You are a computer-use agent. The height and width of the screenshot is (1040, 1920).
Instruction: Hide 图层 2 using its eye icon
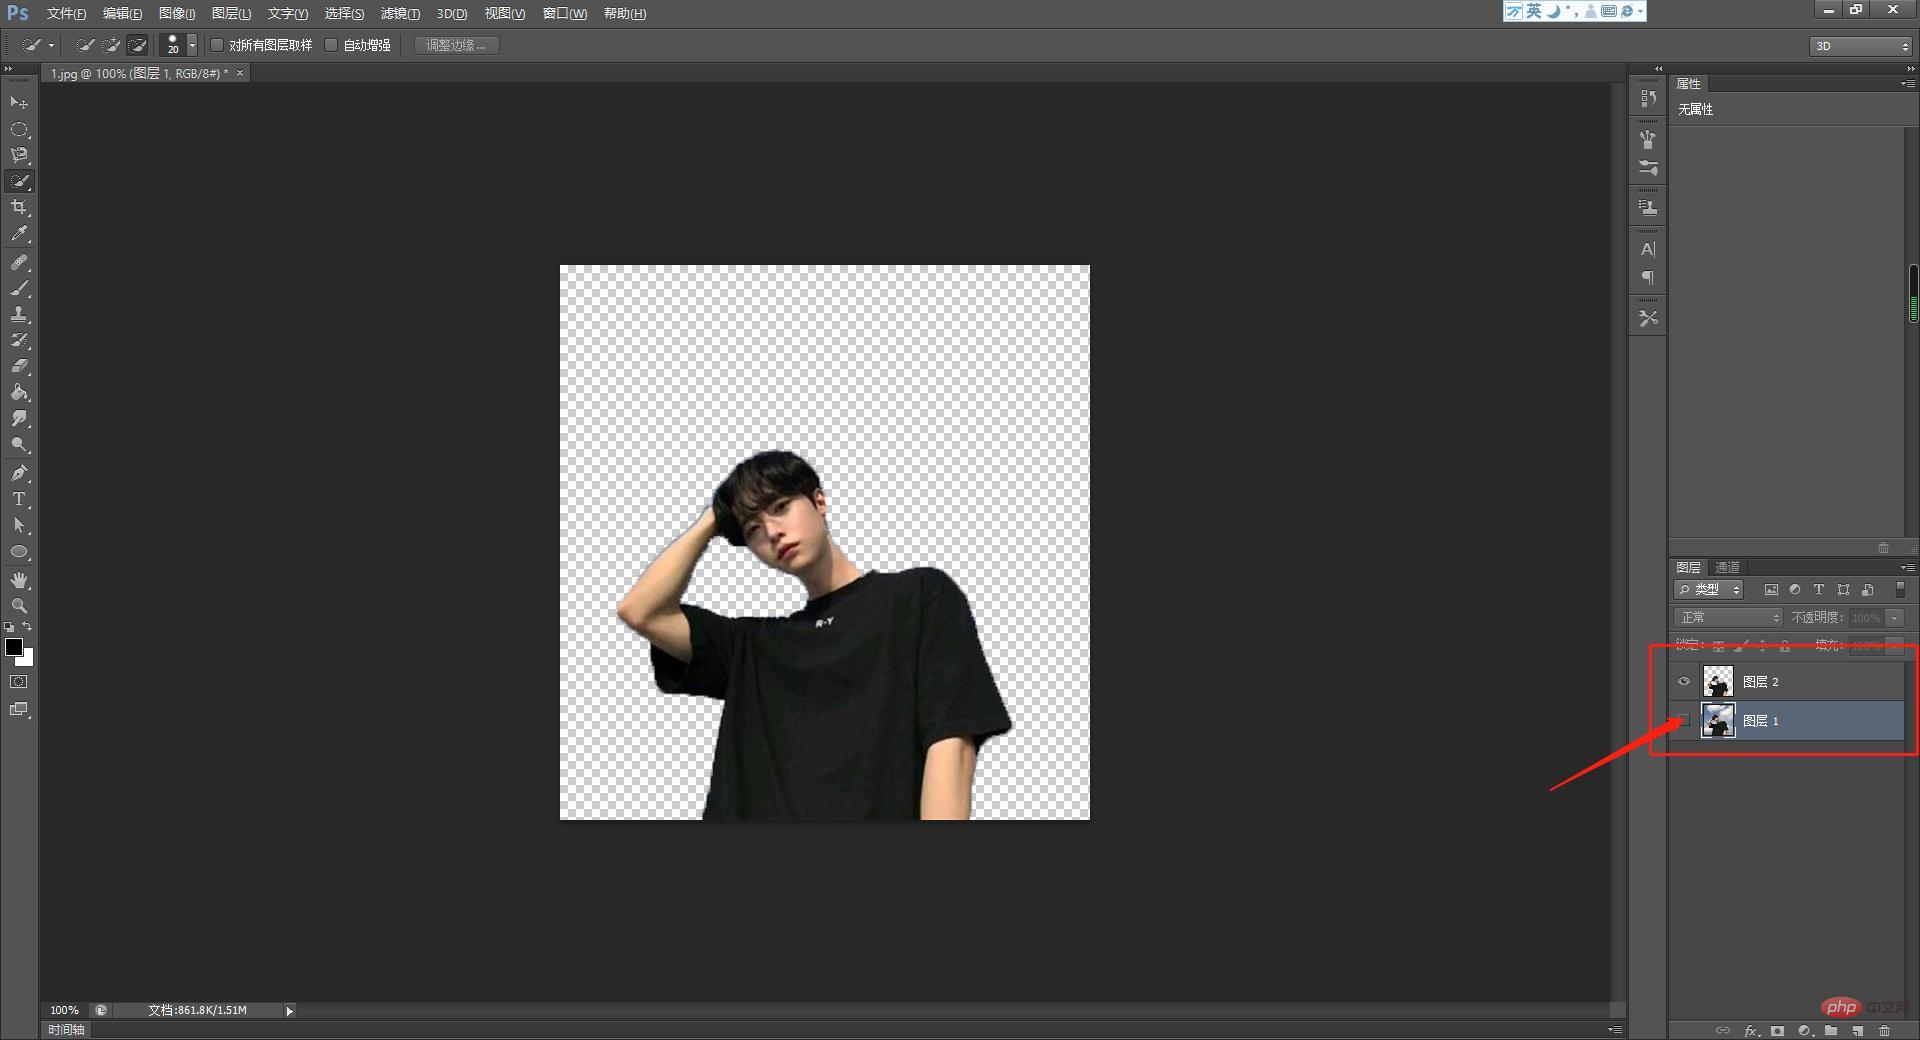tap(1684, 682)
